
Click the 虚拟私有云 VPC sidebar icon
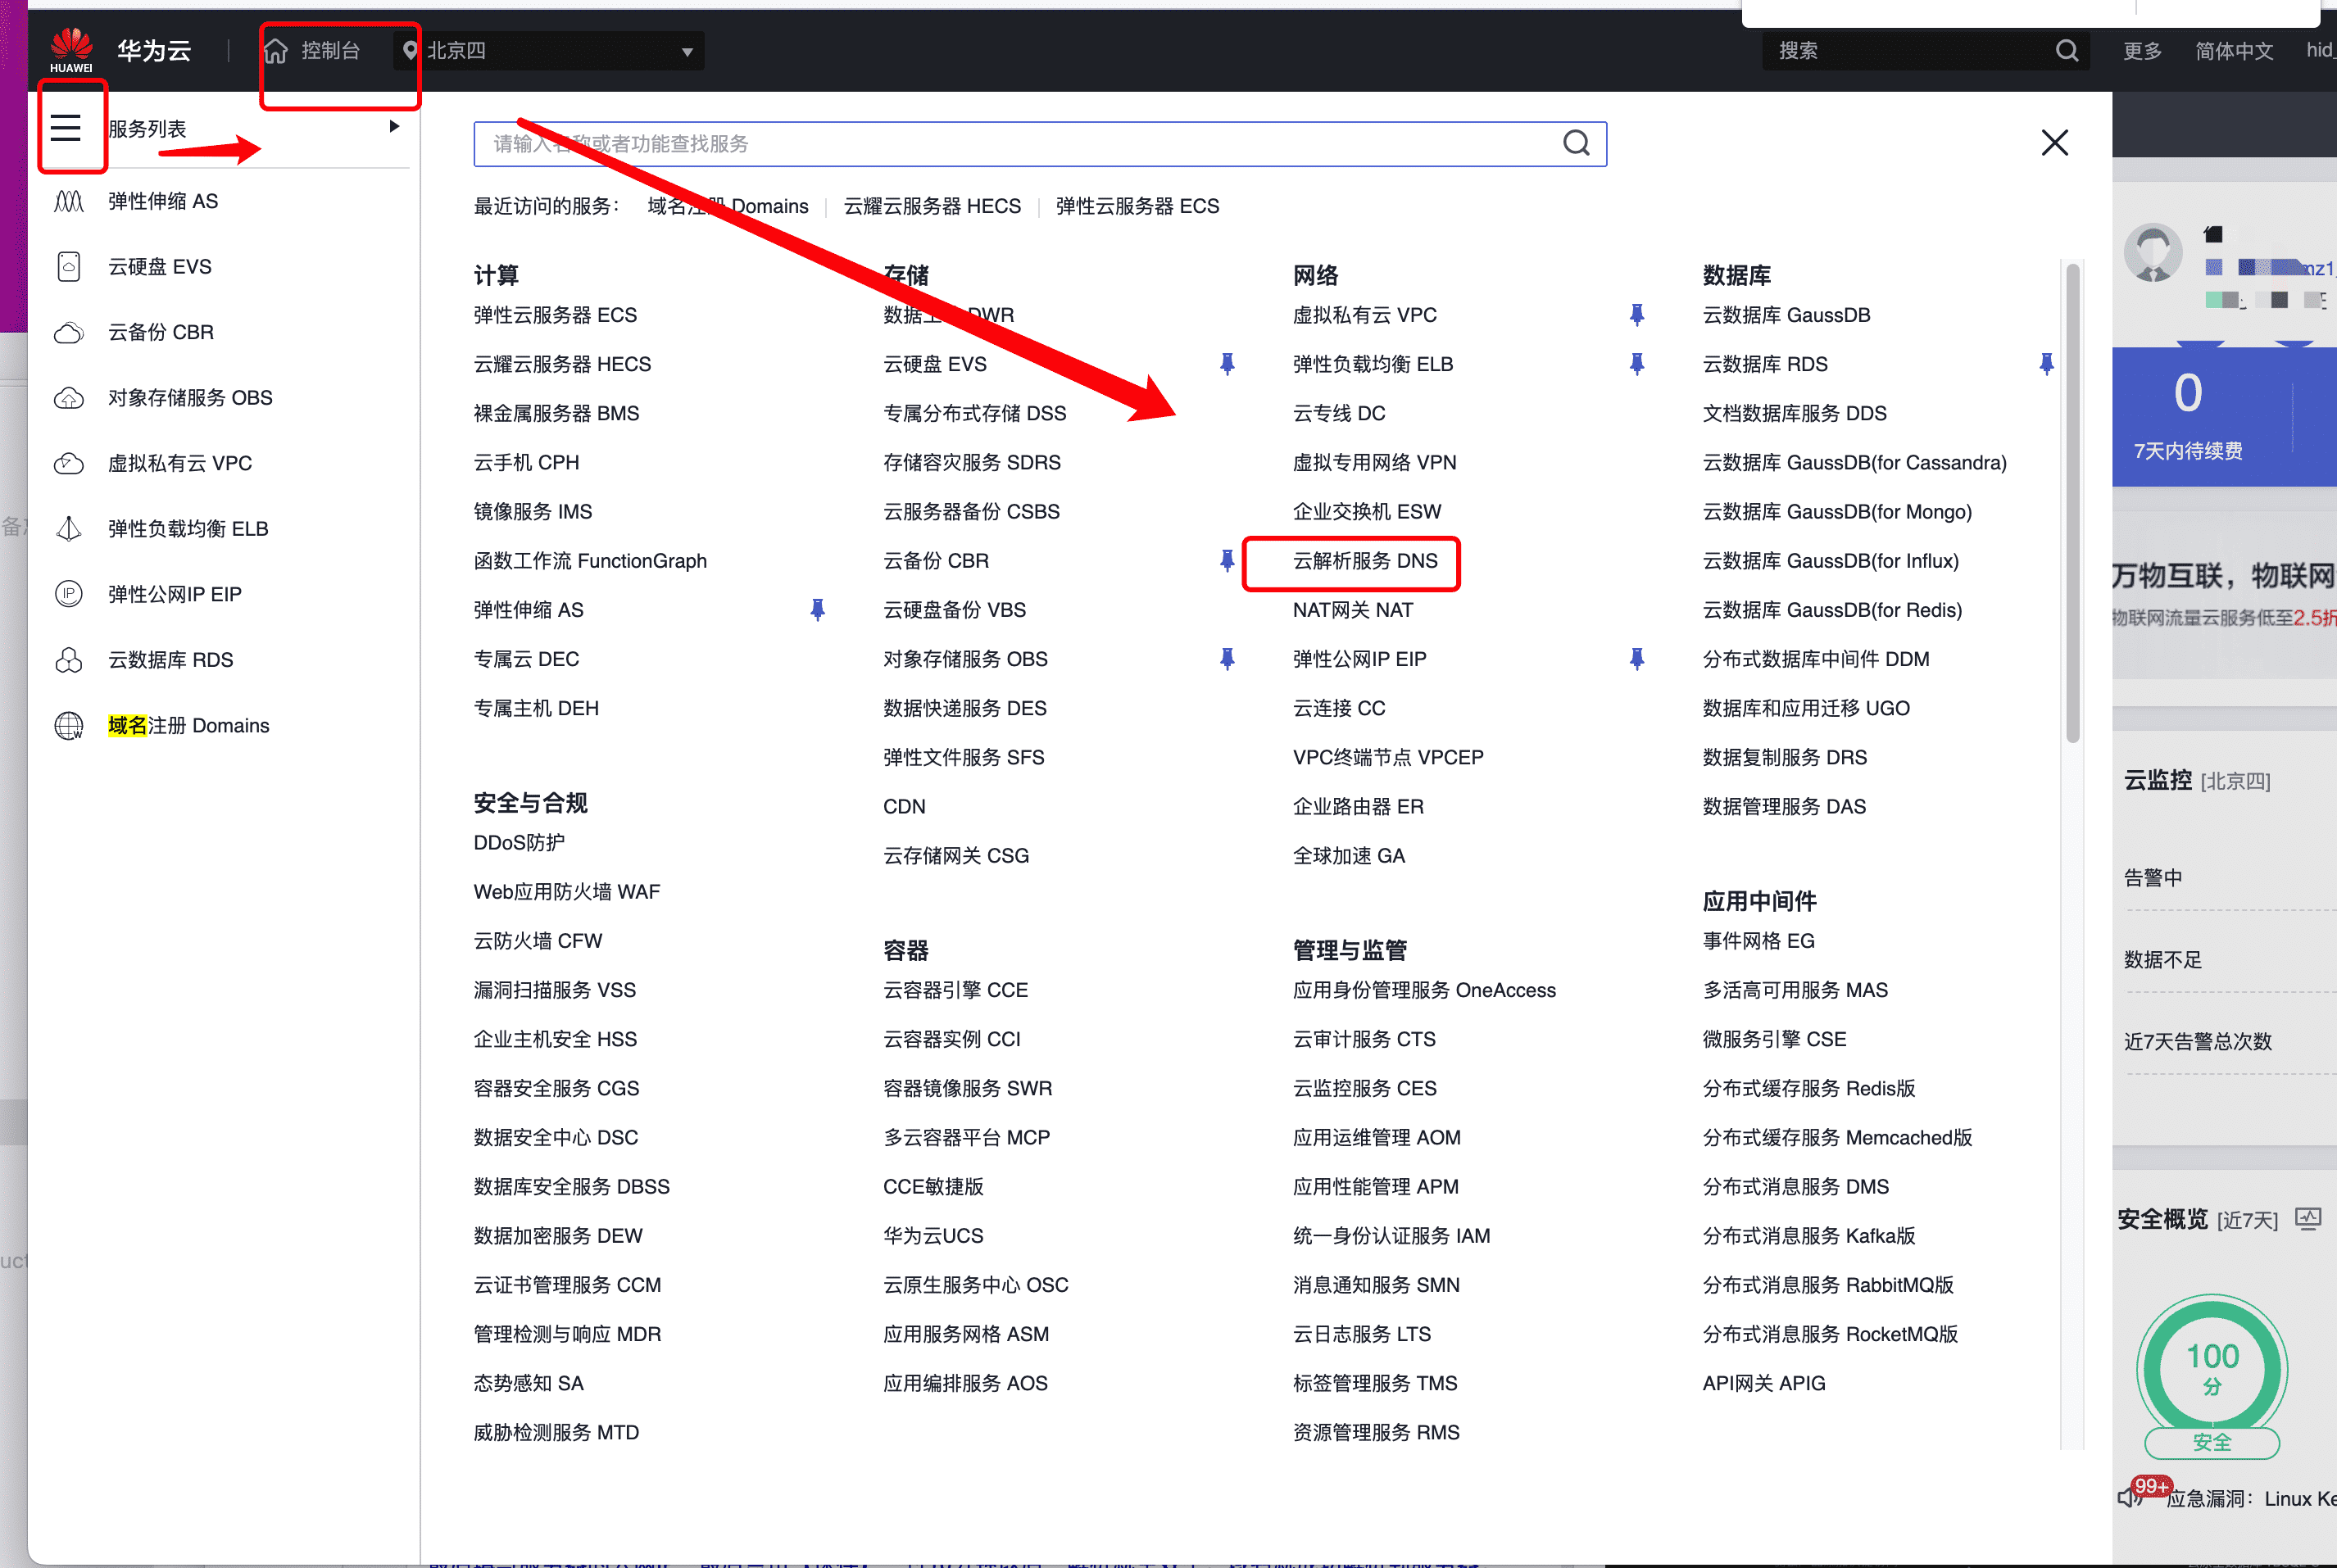pyautogui.click(x=68, y=462)
